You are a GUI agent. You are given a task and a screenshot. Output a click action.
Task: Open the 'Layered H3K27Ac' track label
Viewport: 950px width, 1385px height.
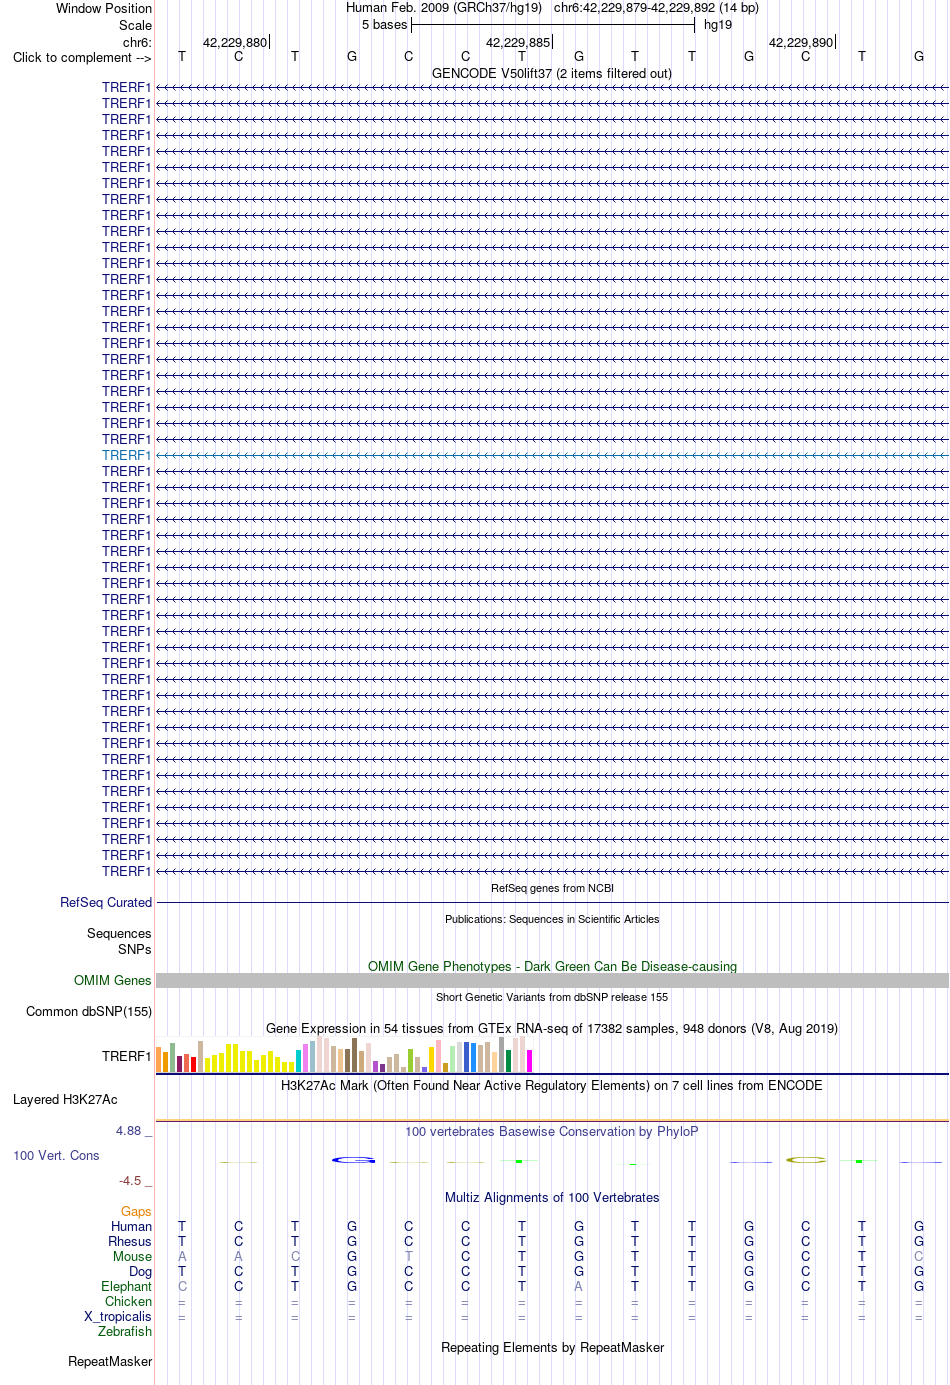coord(65,1099)
